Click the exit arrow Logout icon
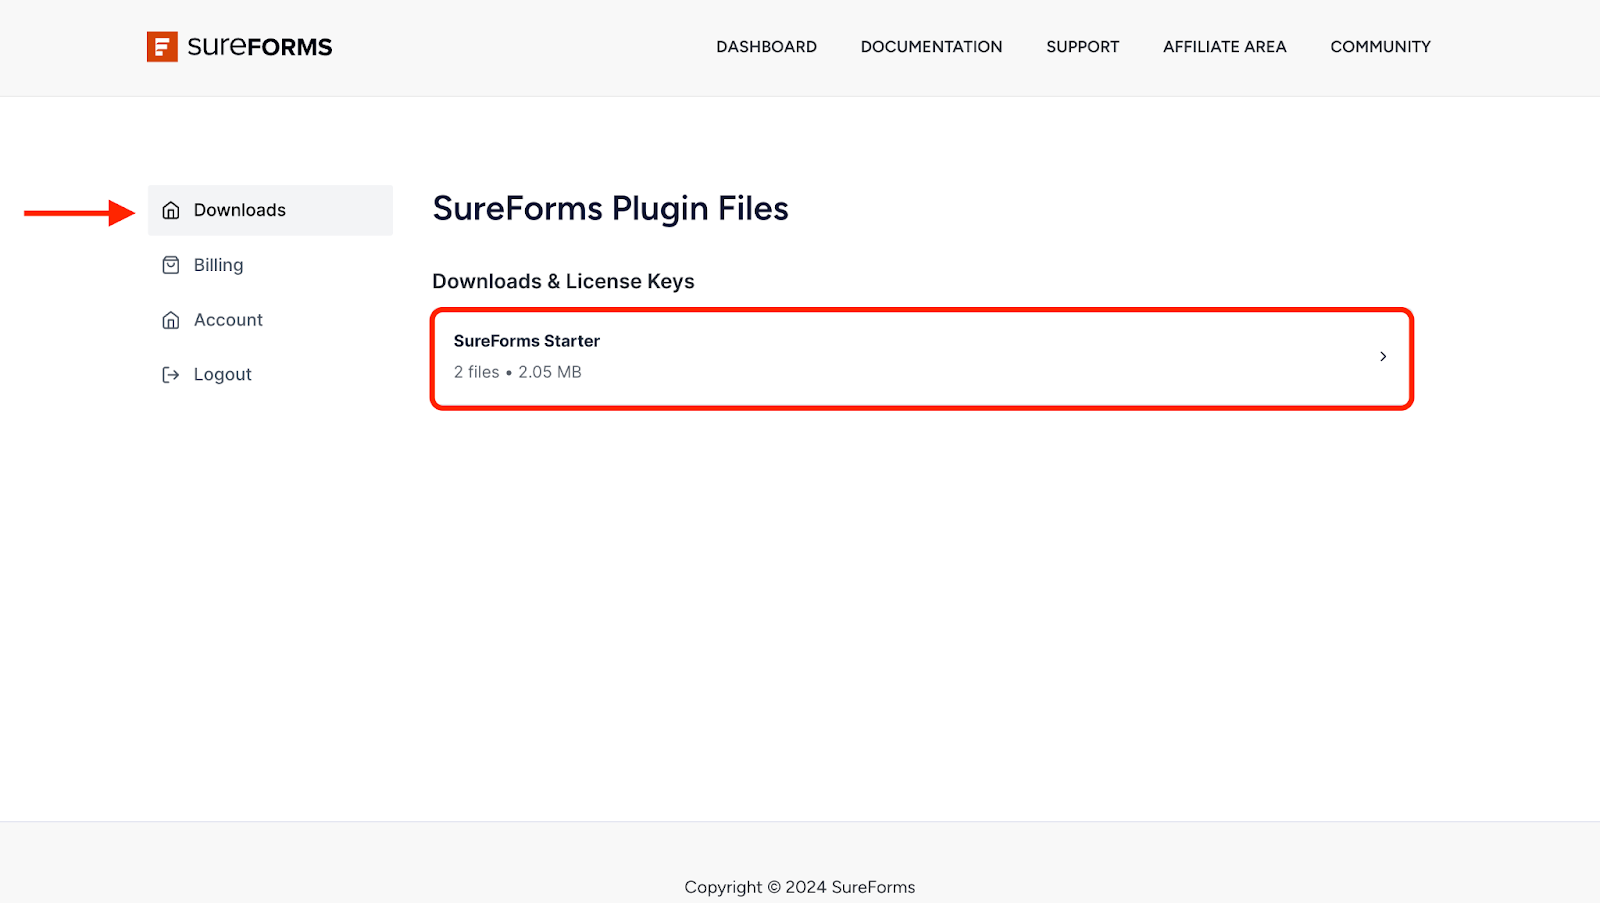 [x=171, y=375]
